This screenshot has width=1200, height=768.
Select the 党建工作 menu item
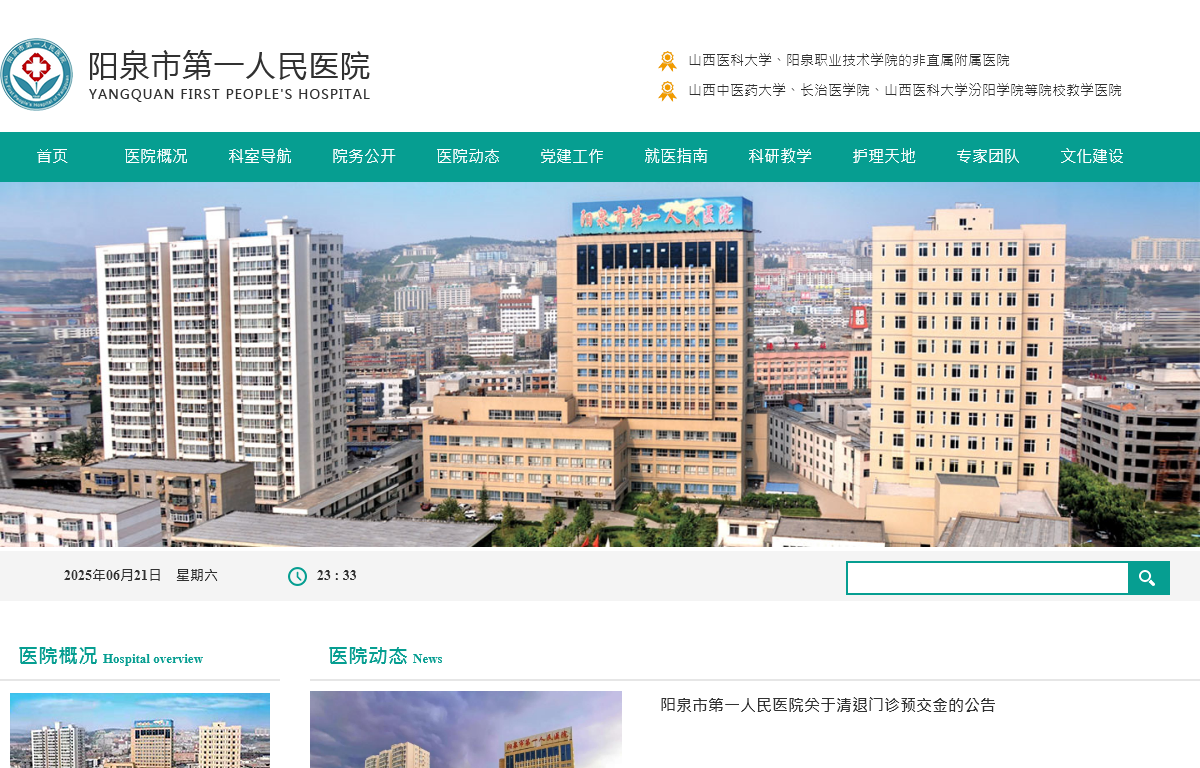click(x=572, y=156)
